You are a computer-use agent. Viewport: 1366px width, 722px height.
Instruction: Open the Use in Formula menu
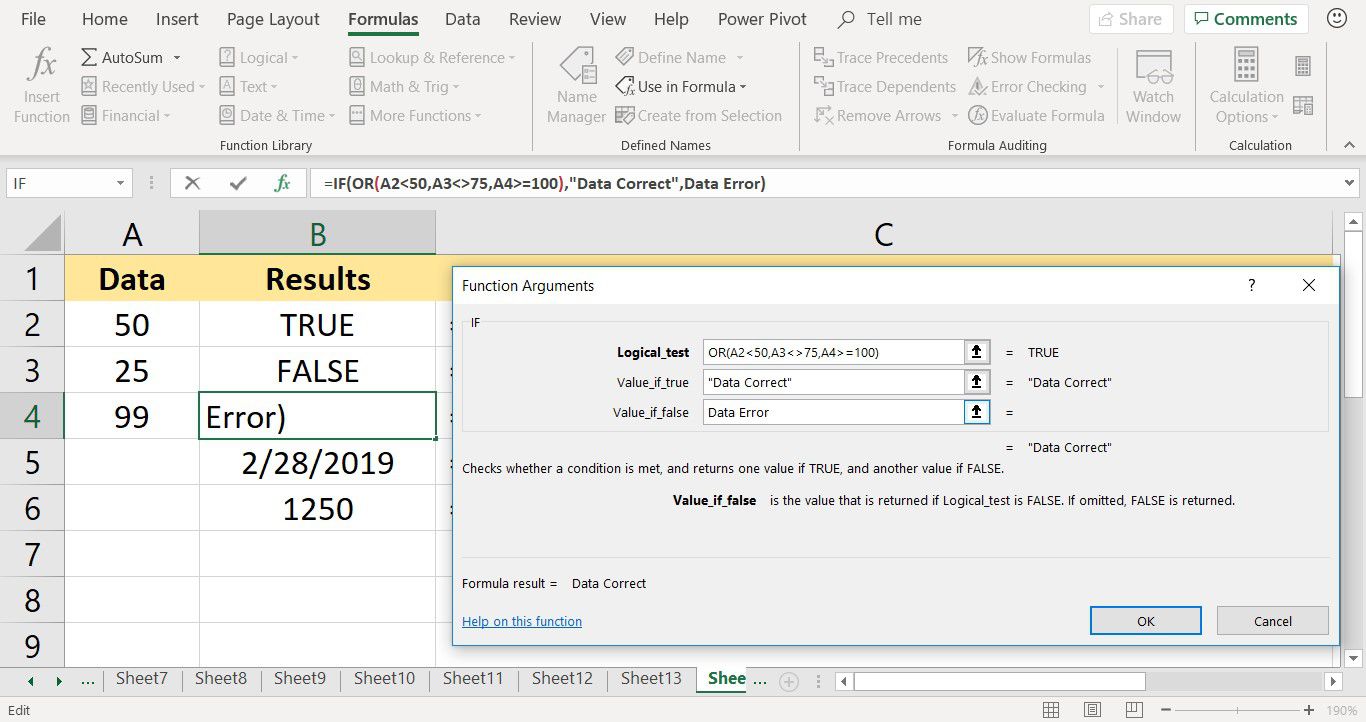pos(681,87)
